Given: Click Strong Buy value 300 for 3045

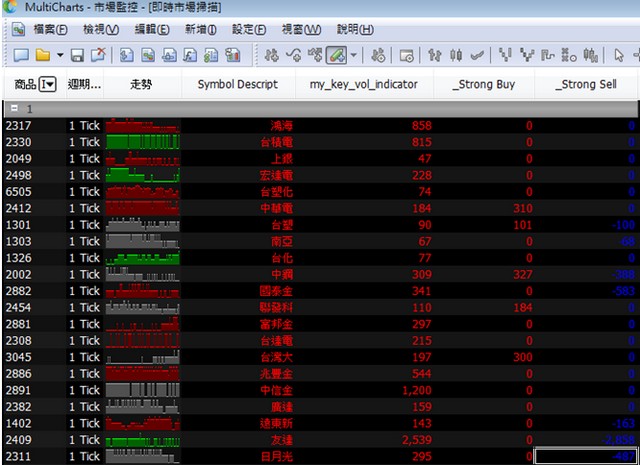Looking at the screenshot, I should coord(523,357).
